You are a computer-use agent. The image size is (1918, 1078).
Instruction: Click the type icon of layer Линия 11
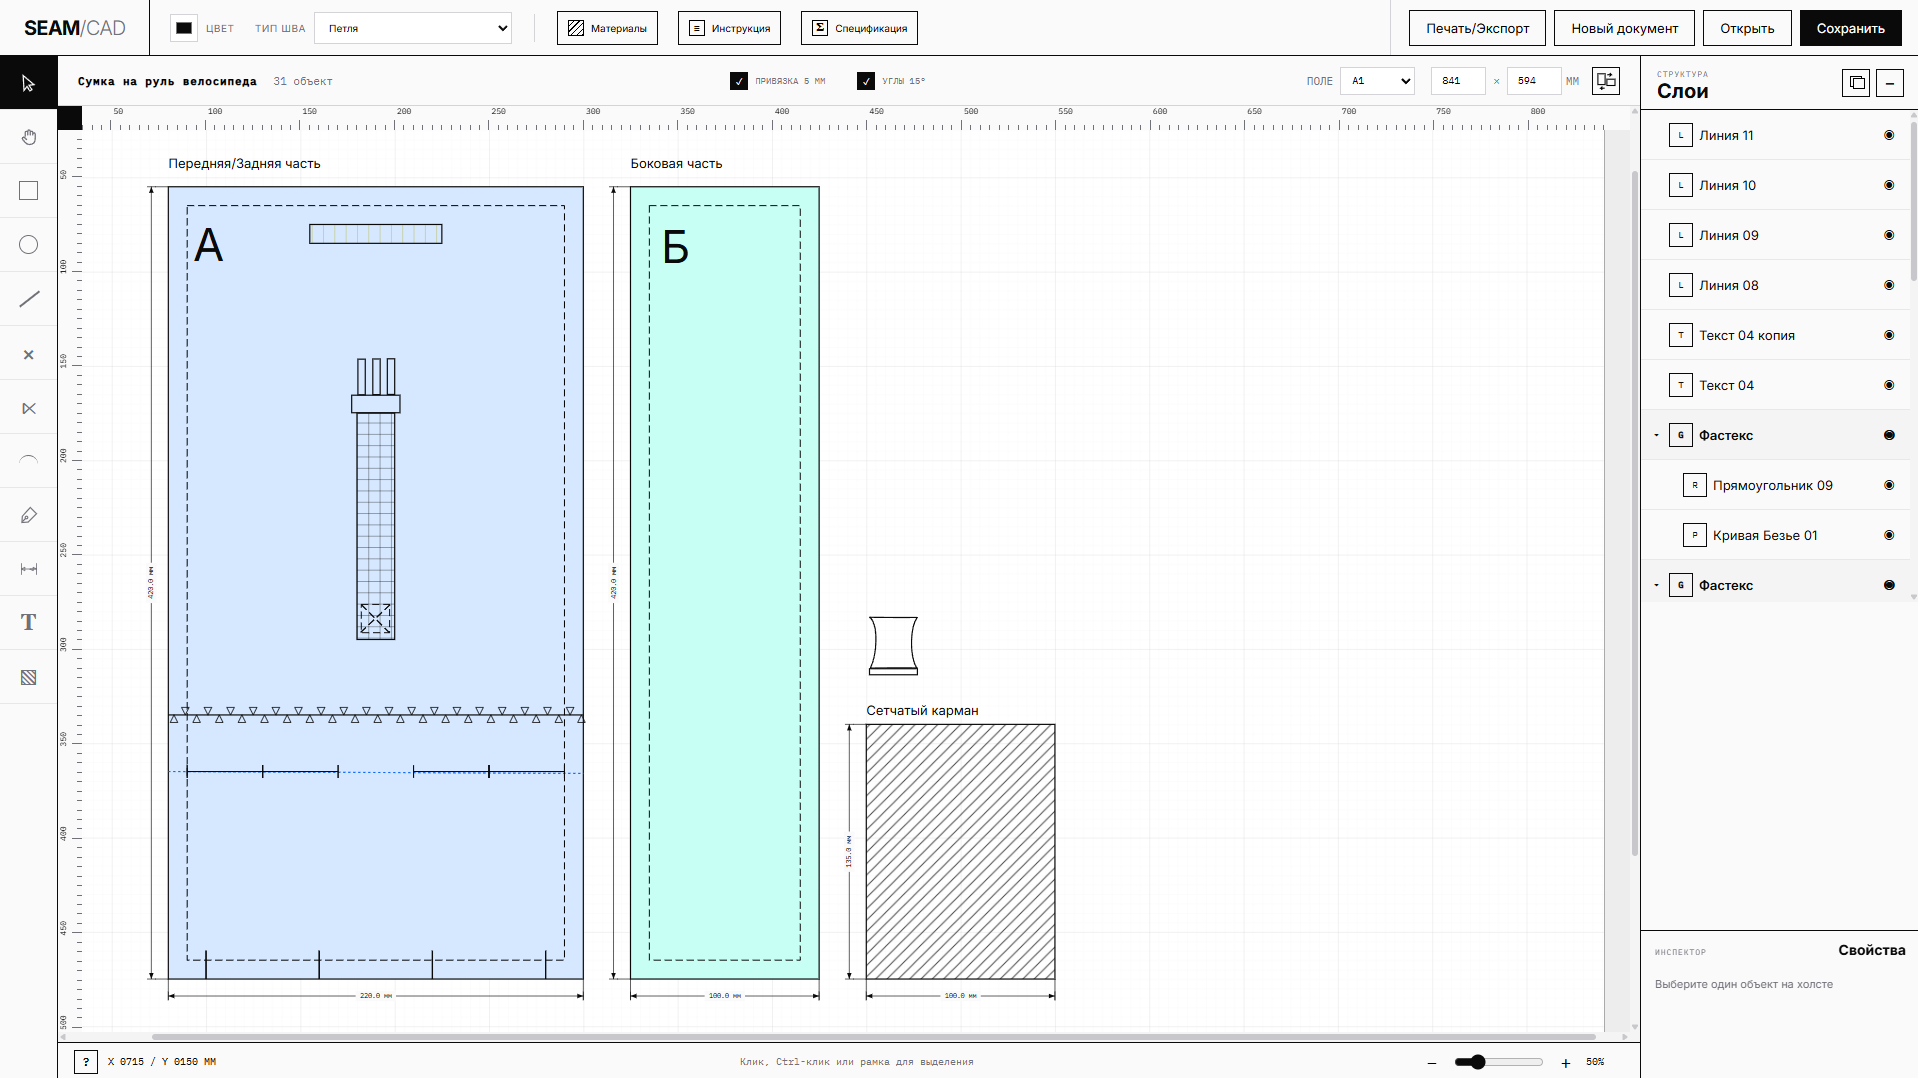1681,135
